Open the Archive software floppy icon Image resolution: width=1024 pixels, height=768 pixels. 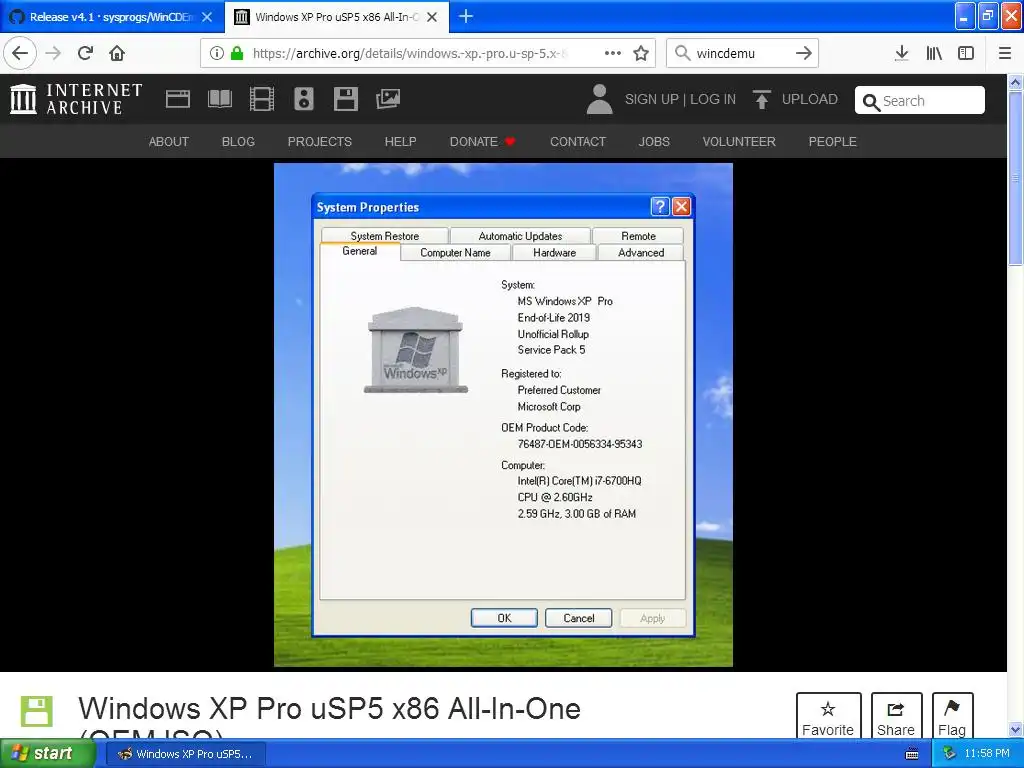point(345,99)
